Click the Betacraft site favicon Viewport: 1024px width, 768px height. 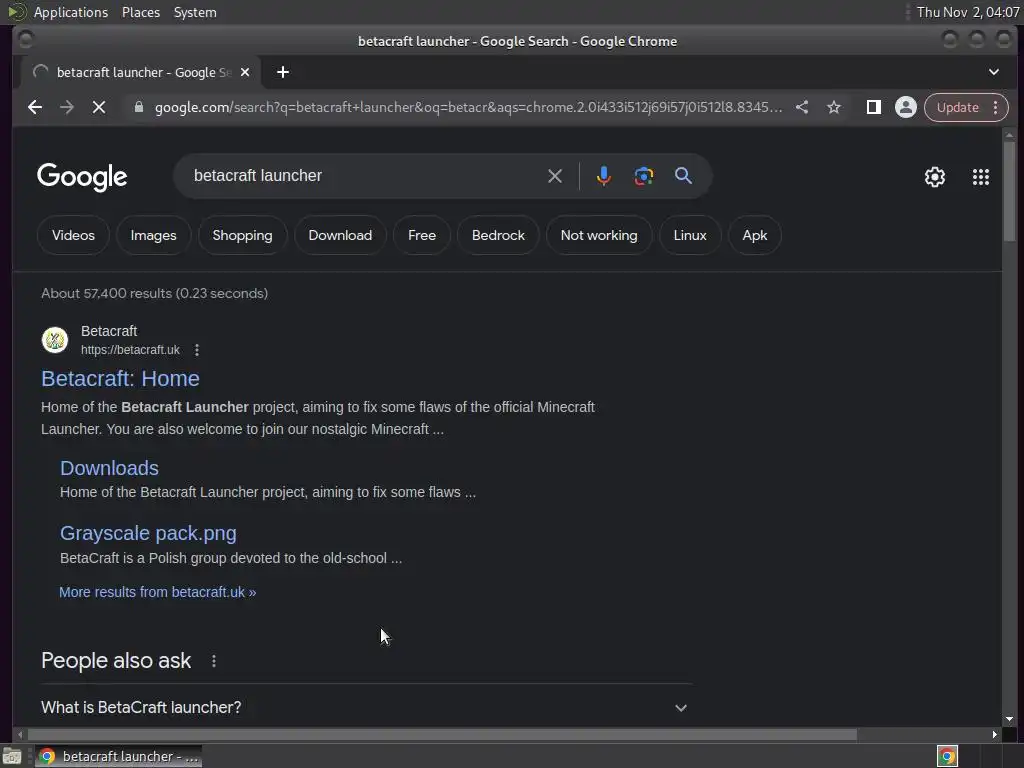coord(55,340)
